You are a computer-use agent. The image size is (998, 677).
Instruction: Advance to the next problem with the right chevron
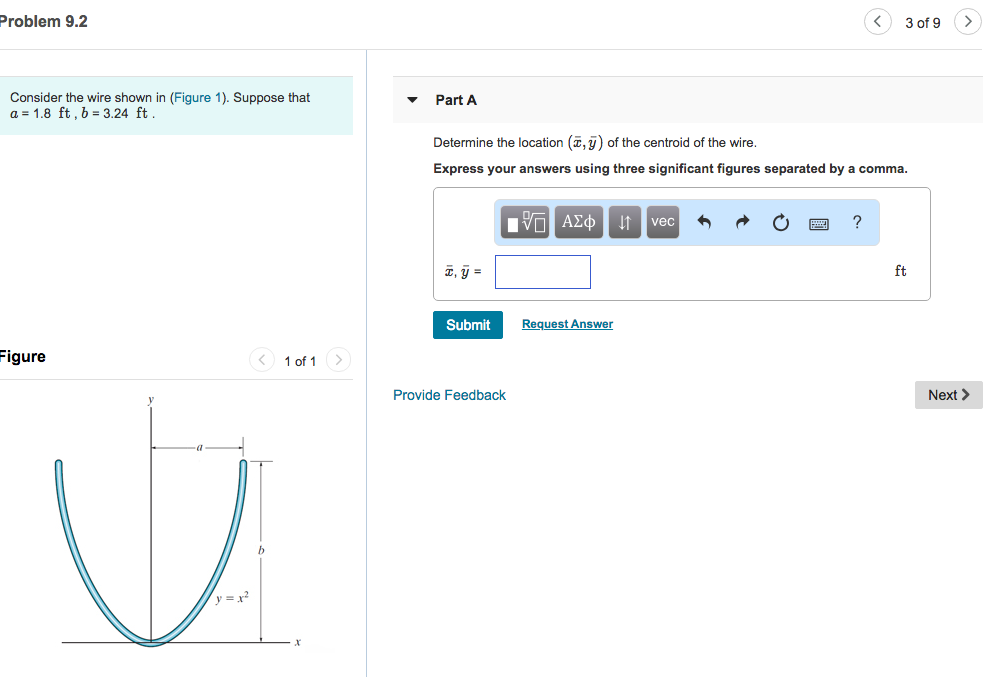coord(966,21)
